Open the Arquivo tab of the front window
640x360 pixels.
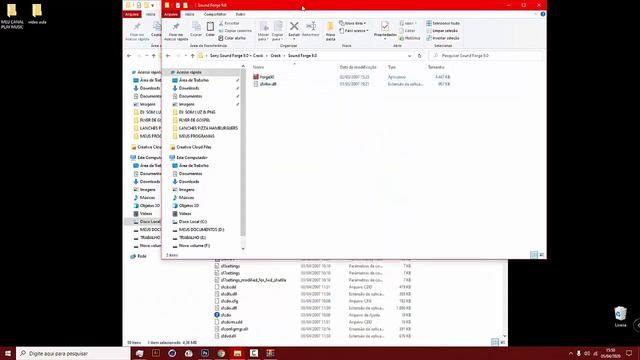(171, 14)
